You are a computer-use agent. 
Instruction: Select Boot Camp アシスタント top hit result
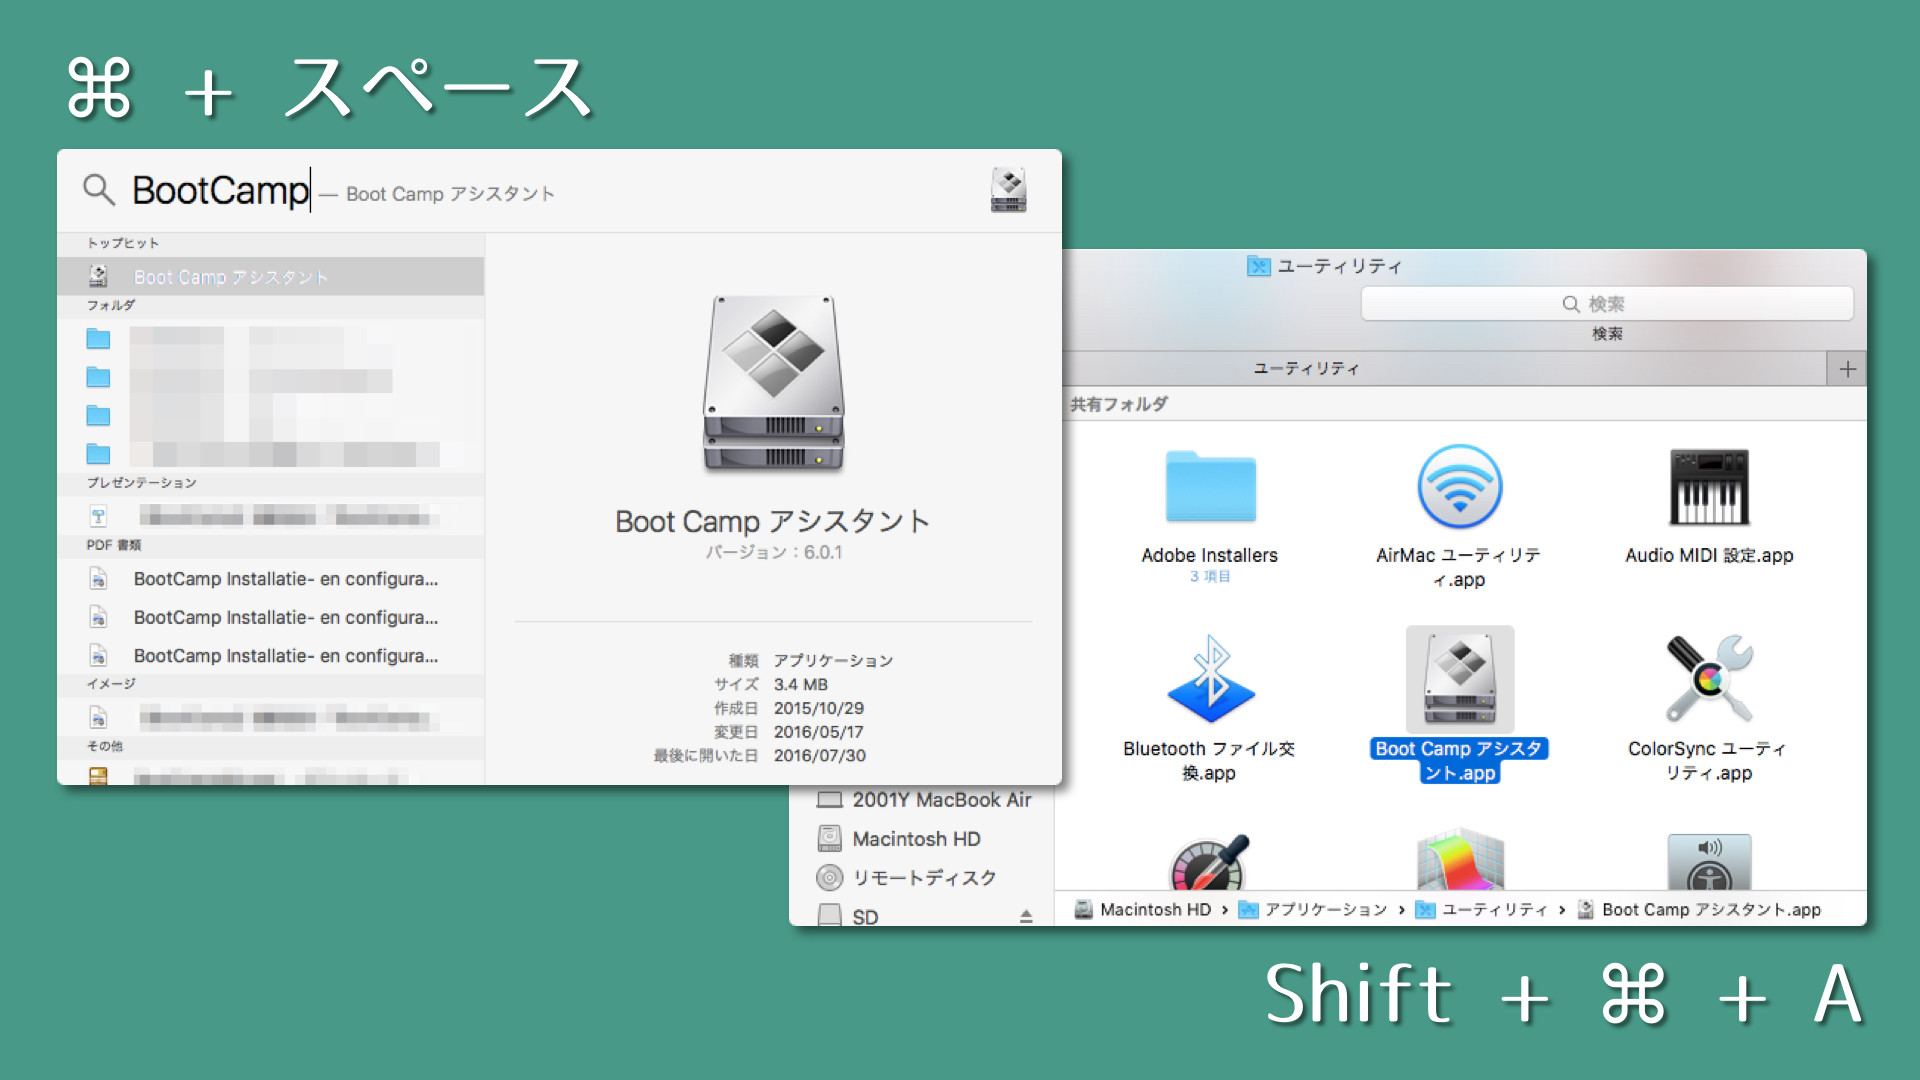click(270, 276)
